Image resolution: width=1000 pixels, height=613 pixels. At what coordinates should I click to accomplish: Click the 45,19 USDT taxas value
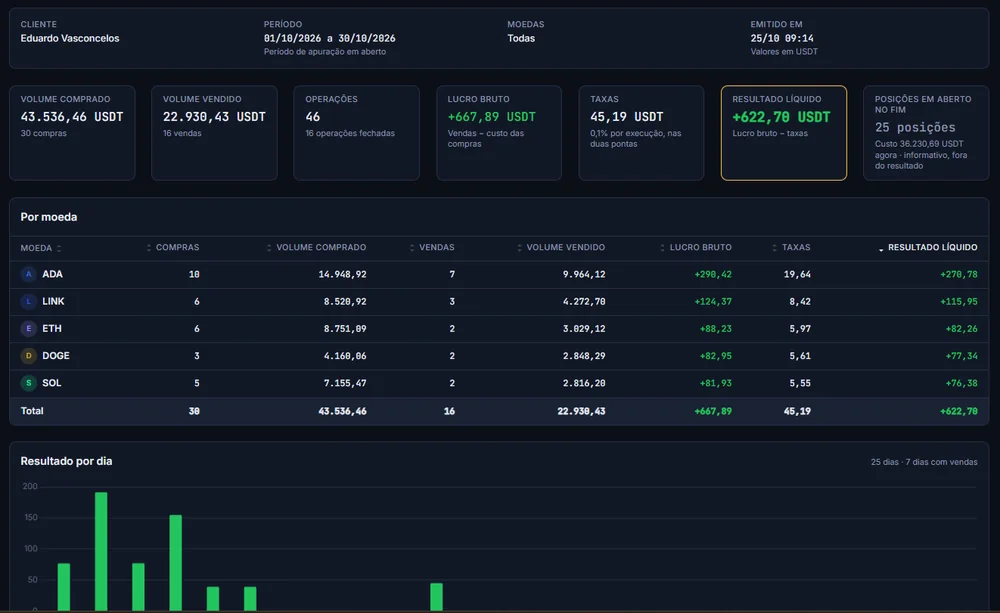(x=626, y=117)
